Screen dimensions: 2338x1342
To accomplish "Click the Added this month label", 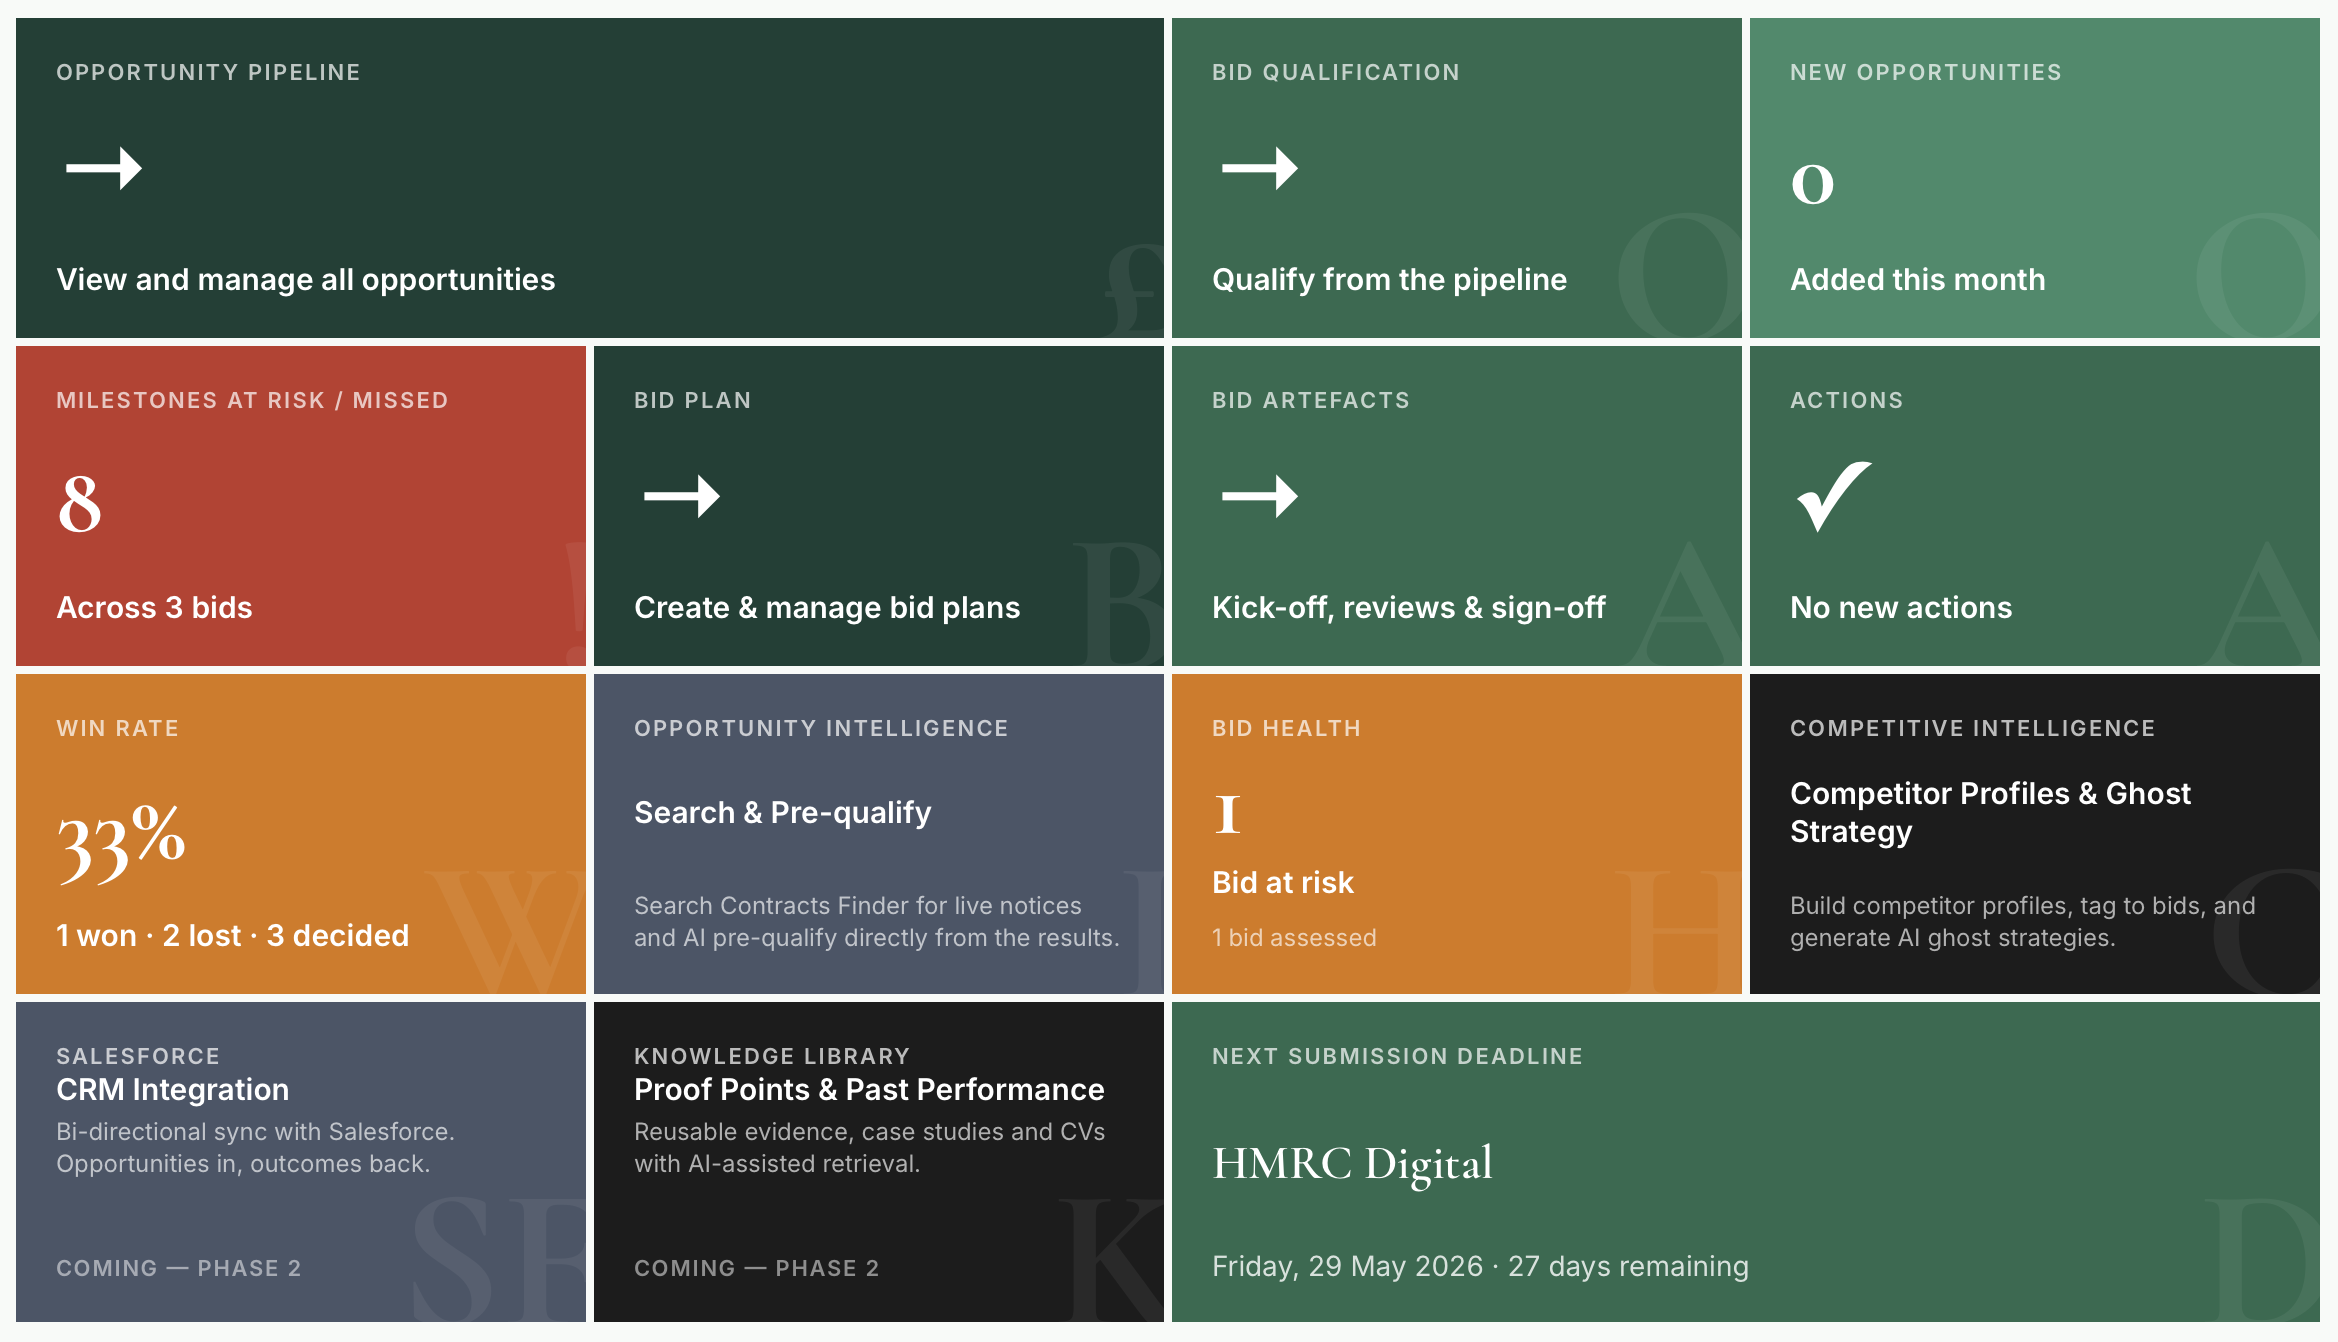I will (x=1918, y=279).
